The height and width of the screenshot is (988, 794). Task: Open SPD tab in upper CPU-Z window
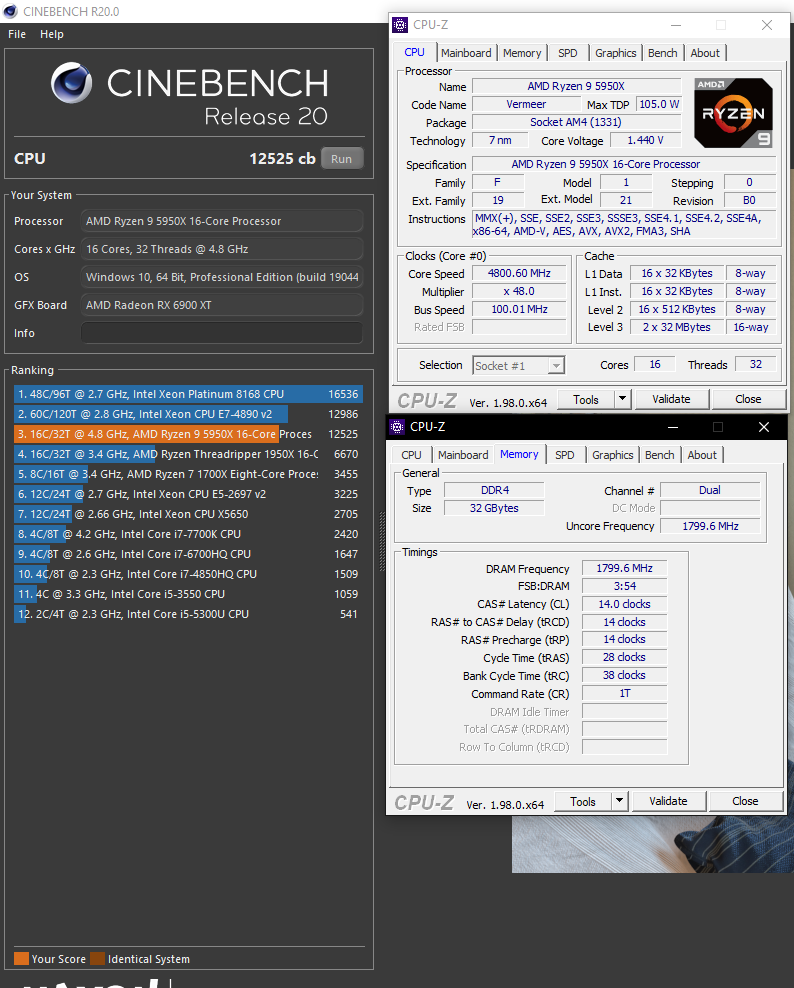pos(567,53)
